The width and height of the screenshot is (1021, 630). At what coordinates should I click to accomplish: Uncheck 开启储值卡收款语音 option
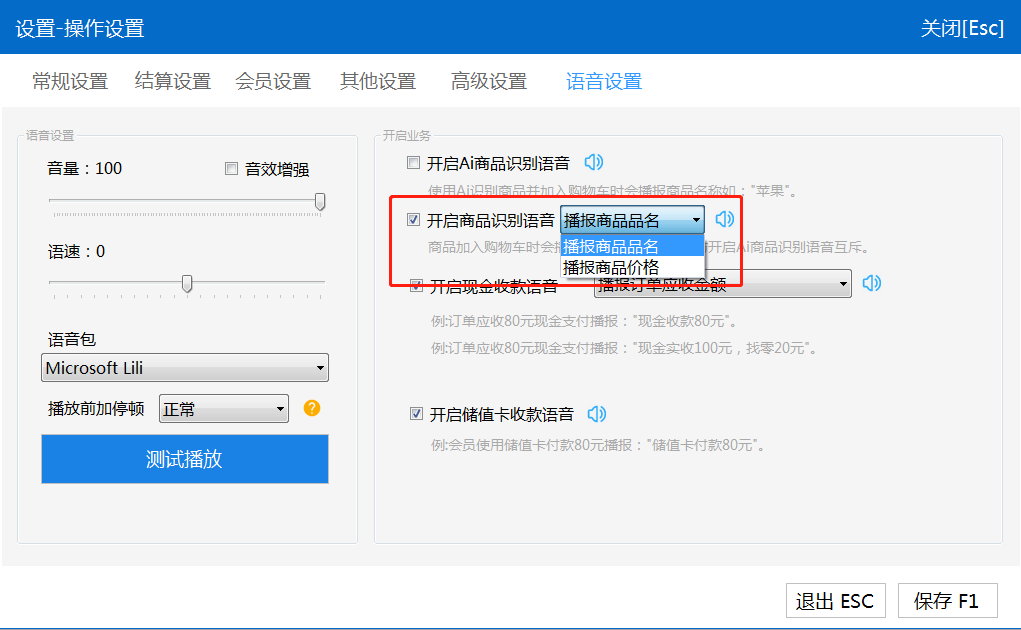[416, 414]
